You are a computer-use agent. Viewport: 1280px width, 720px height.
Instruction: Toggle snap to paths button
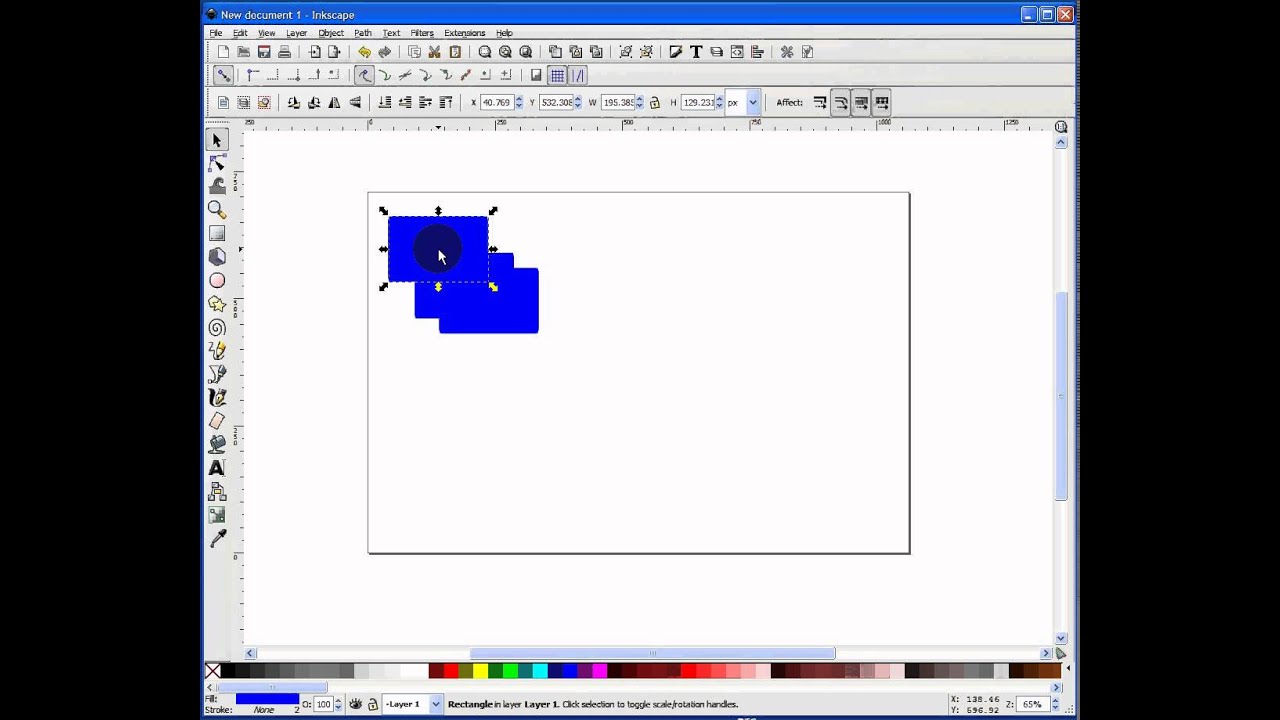click(364, 75)
